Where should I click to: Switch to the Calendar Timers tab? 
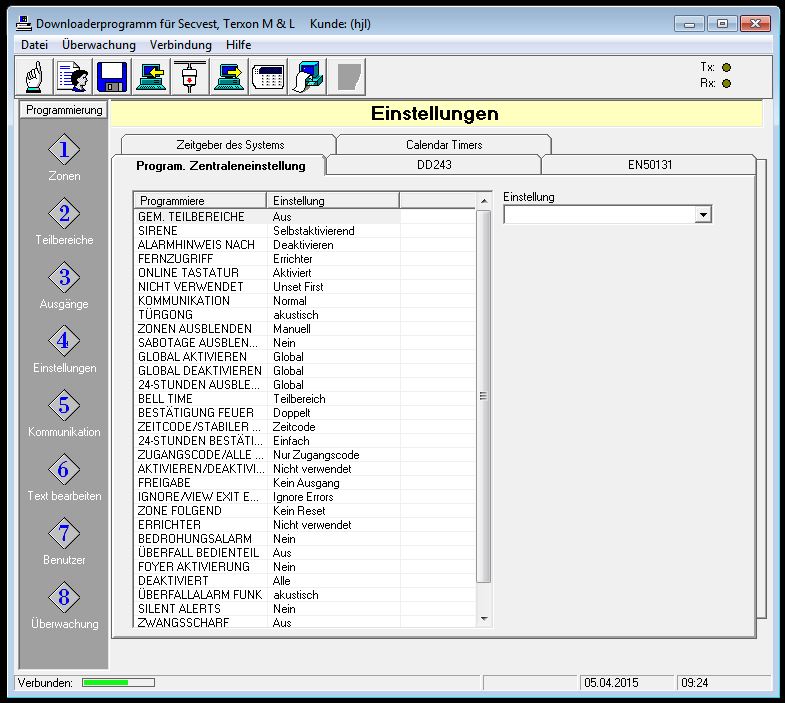tap(443, 145)
